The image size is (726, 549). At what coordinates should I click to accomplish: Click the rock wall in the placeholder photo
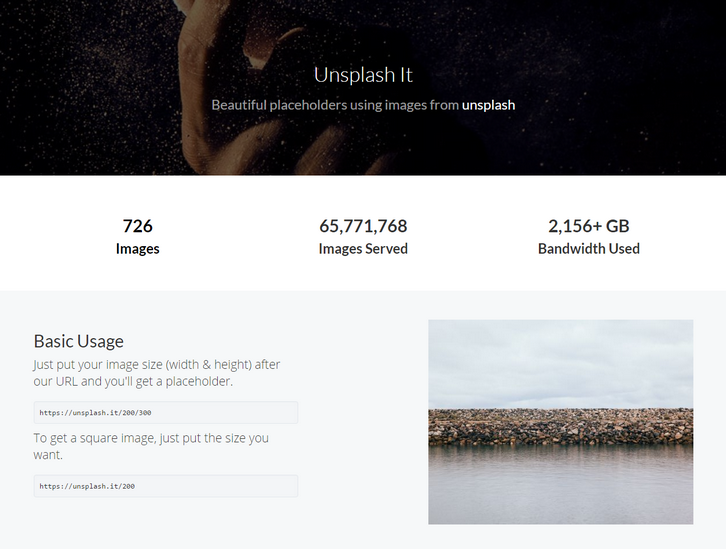(x=560, y=427)
